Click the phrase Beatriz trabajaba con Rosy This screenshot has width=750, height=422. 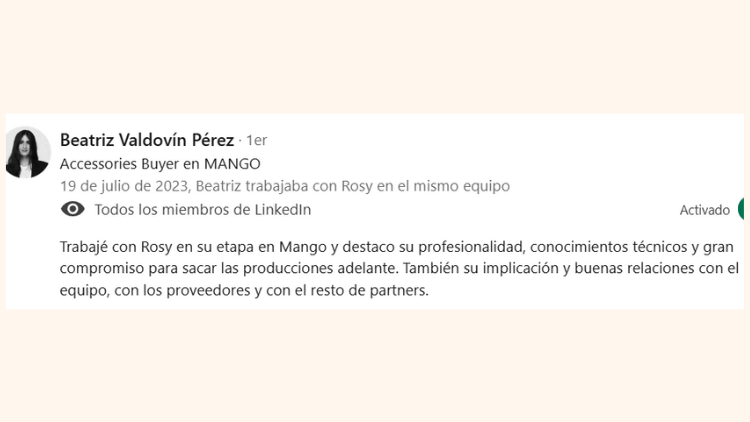(284, 186)
